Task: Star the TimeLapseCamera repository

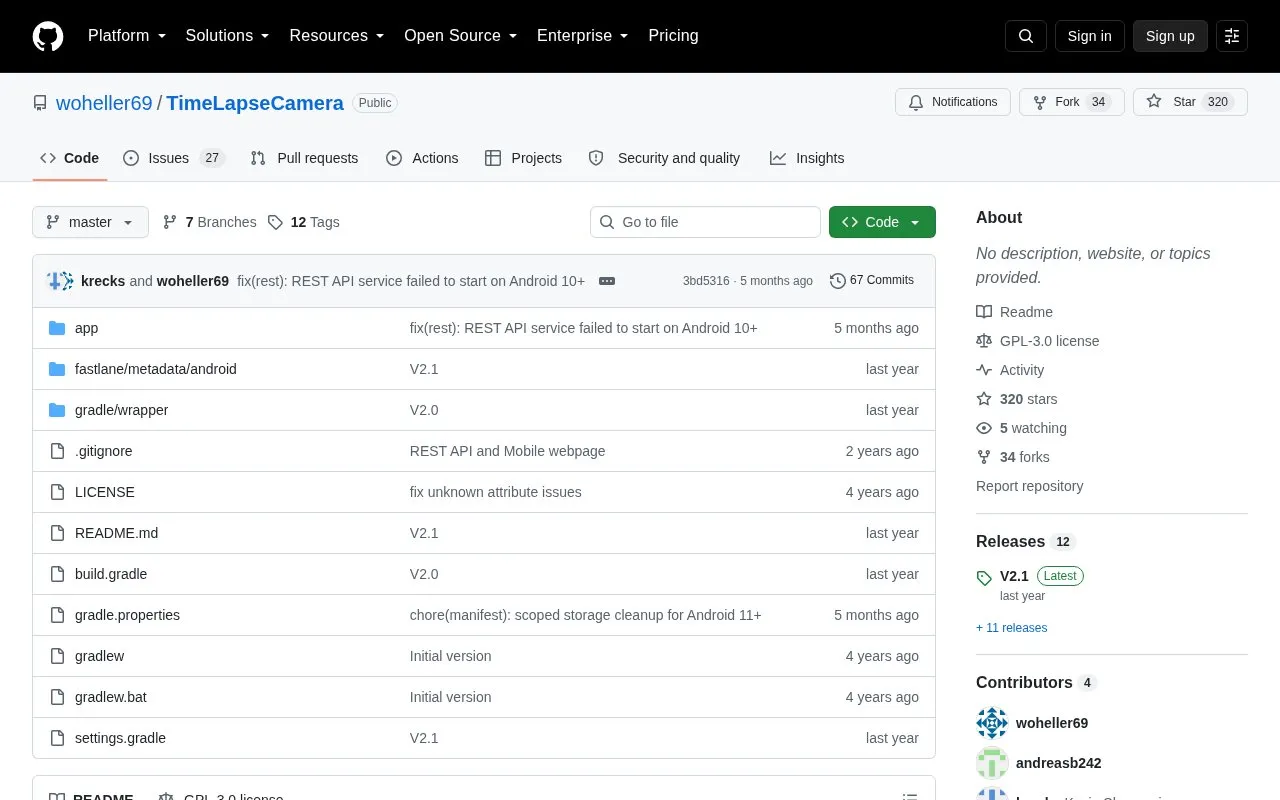Action: (x=1190, y=102)
